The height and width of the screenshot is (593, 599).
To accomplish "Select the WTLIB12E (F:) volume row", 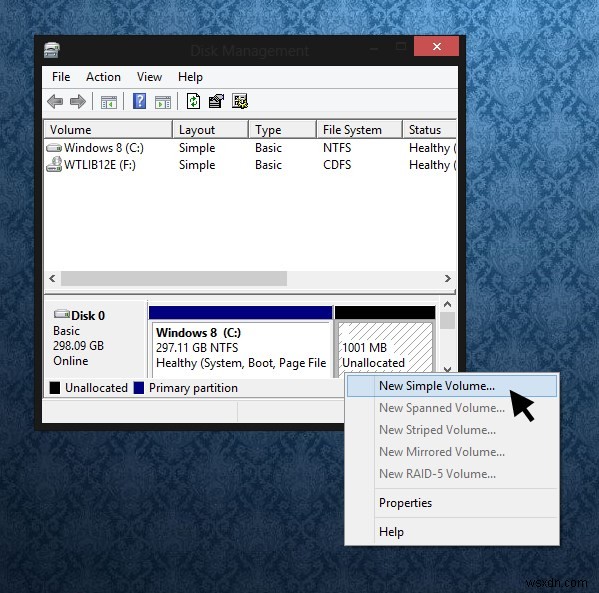I will tap(251, 165).
